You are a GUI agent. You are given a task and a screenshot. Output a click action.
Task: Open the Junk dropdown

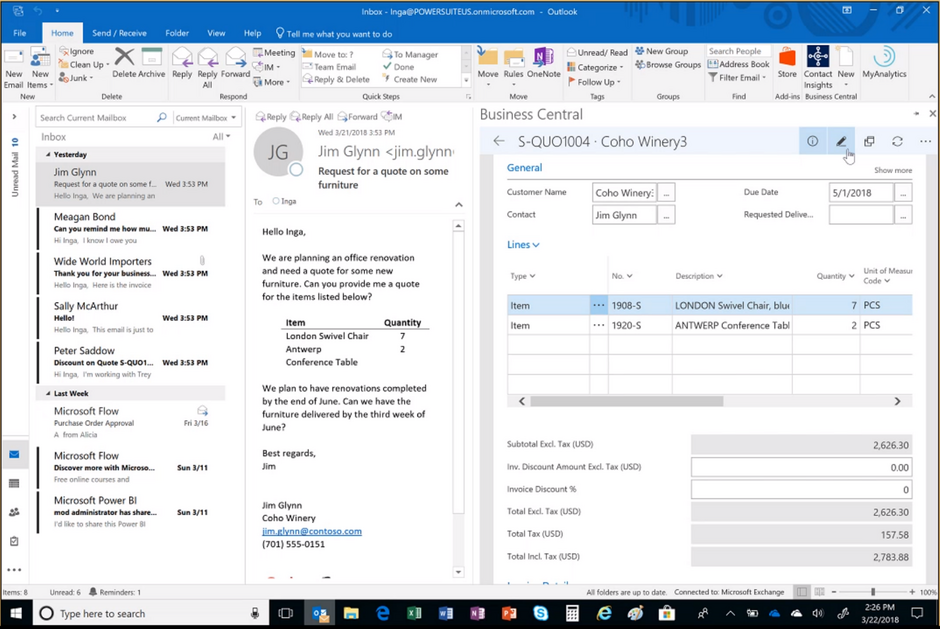click(76, 78)
